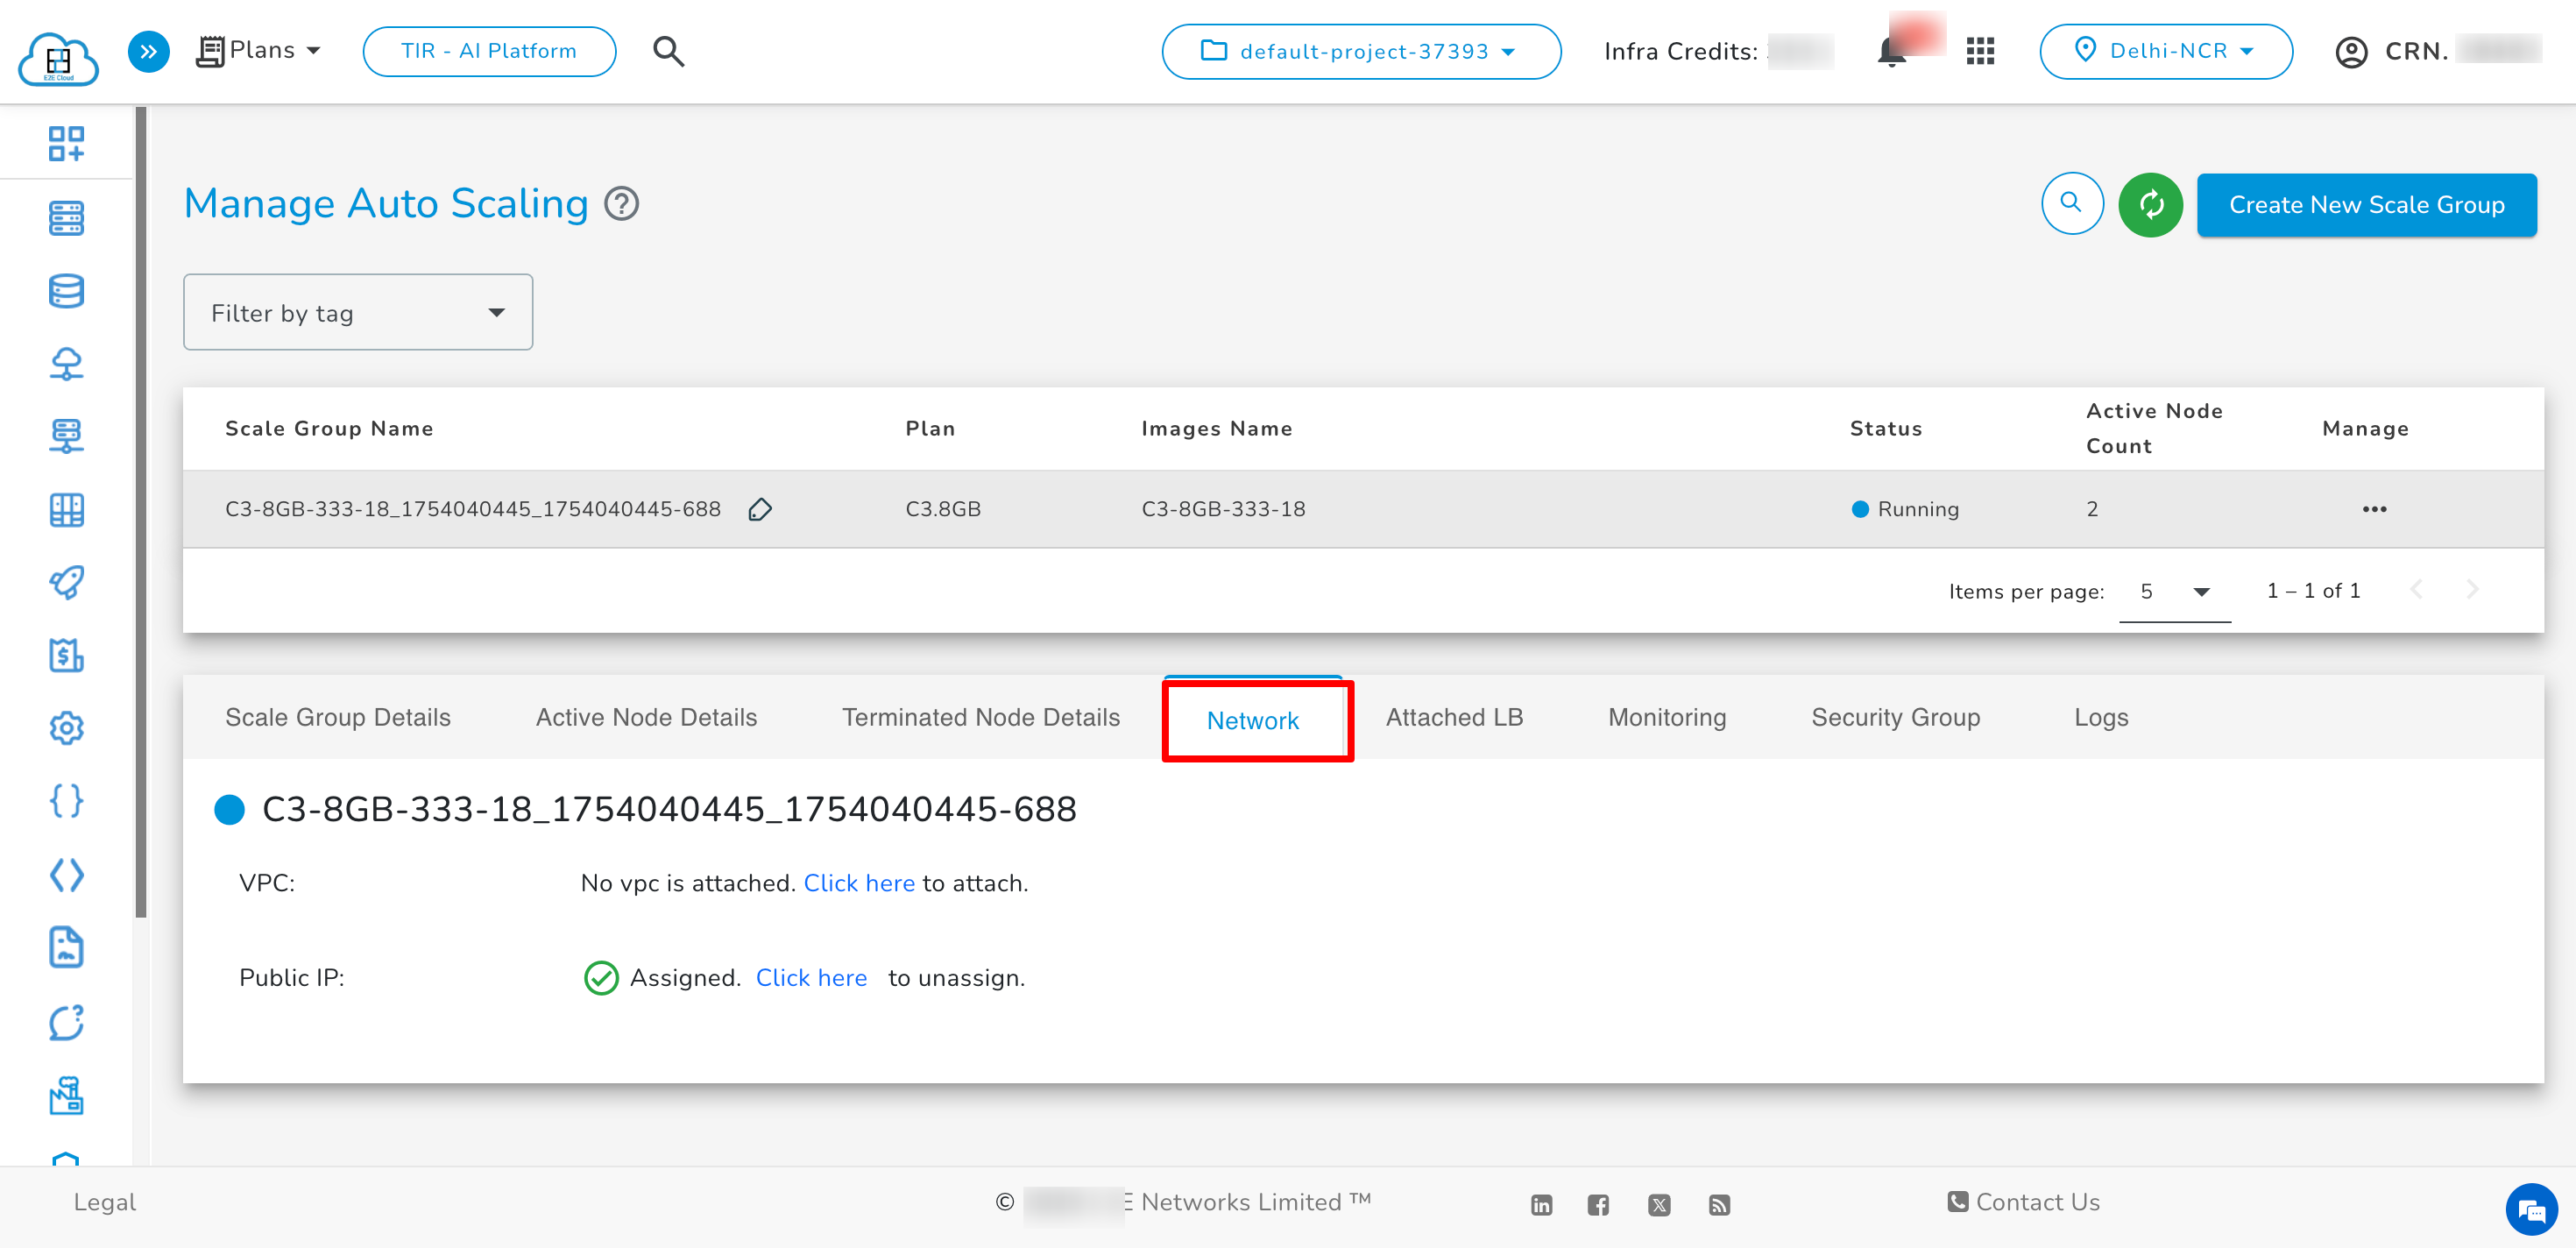Image resolution: width=2576 pixels, height=1248 pixels.
Task: Open the Delhi-NCR region selector
Action: click(x=2166, y=51)
